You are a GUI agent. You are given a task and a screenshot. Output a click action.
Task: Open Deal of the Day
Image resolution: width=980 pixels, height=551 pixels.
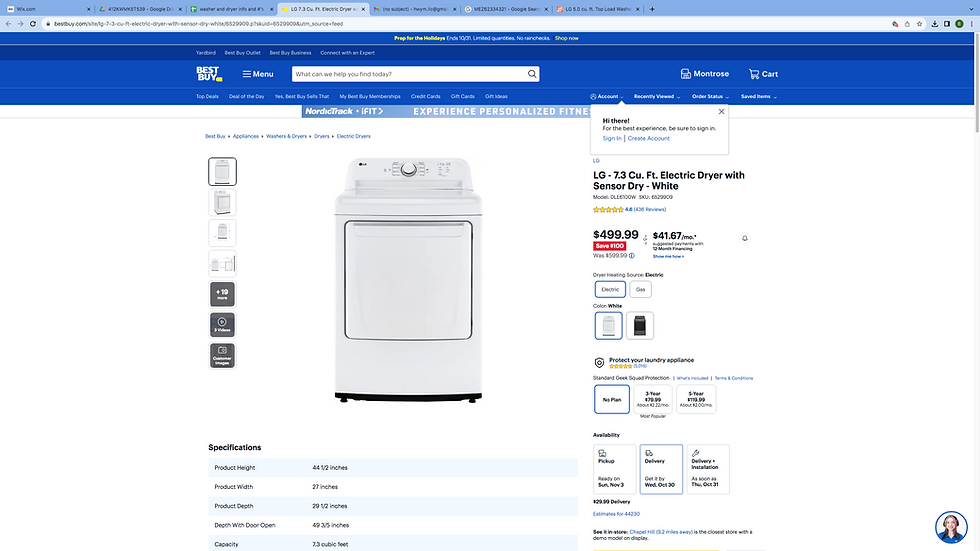pos(246,96)
